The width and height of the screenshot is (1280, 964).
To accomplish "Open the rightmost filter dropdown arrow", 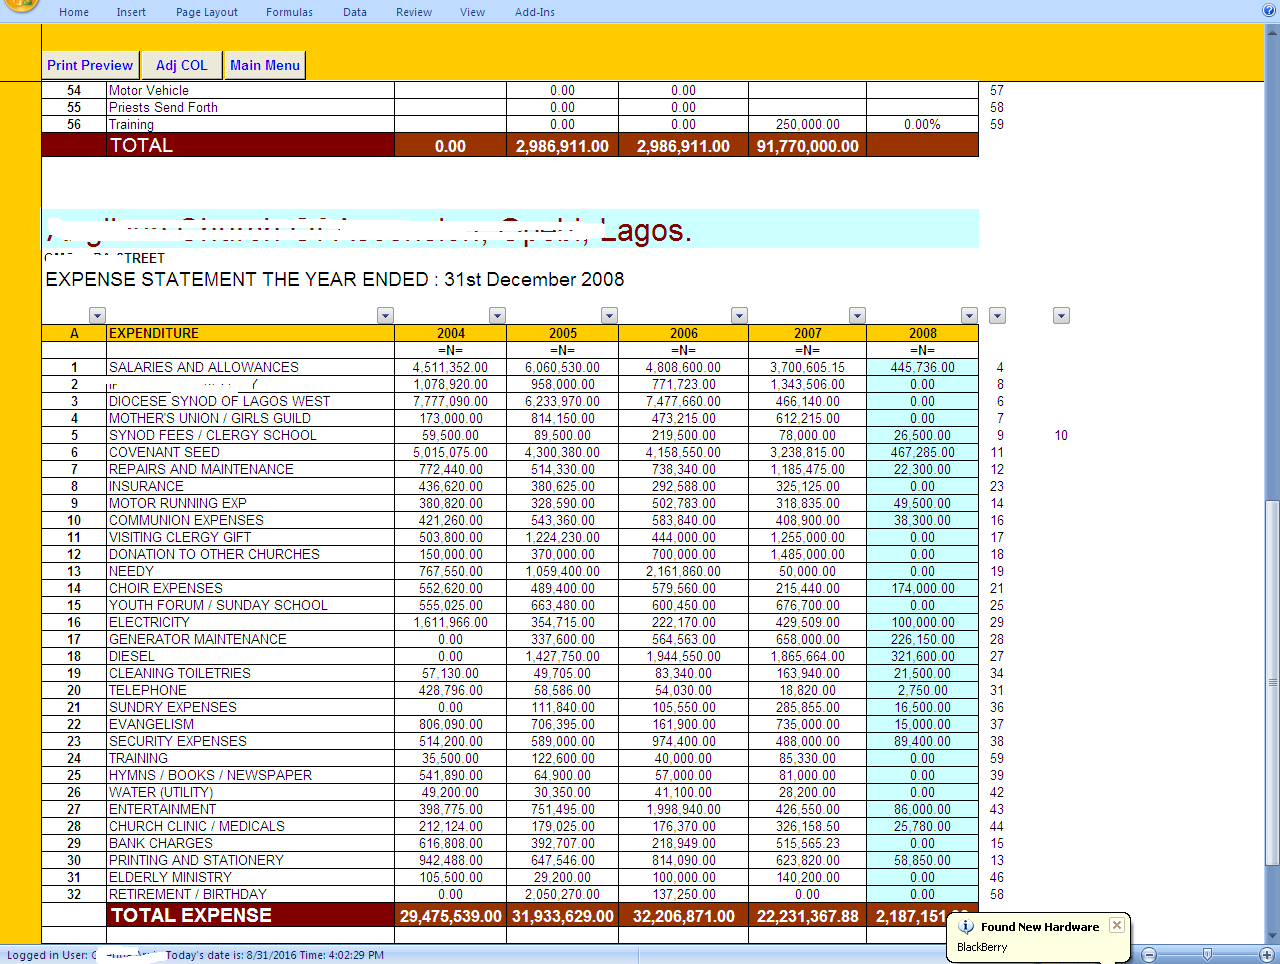I will click(1062, 316).
